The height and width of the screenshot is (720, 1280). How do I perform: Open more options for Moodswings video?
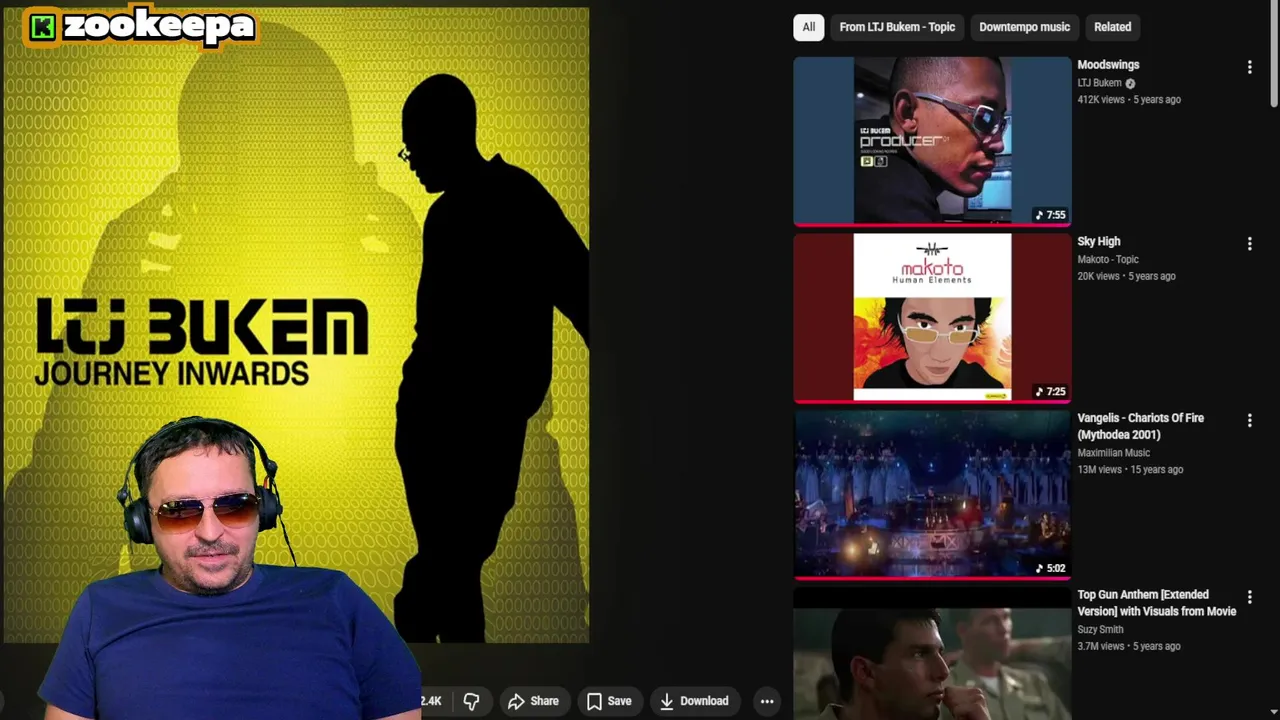[x=1249, y=67]
